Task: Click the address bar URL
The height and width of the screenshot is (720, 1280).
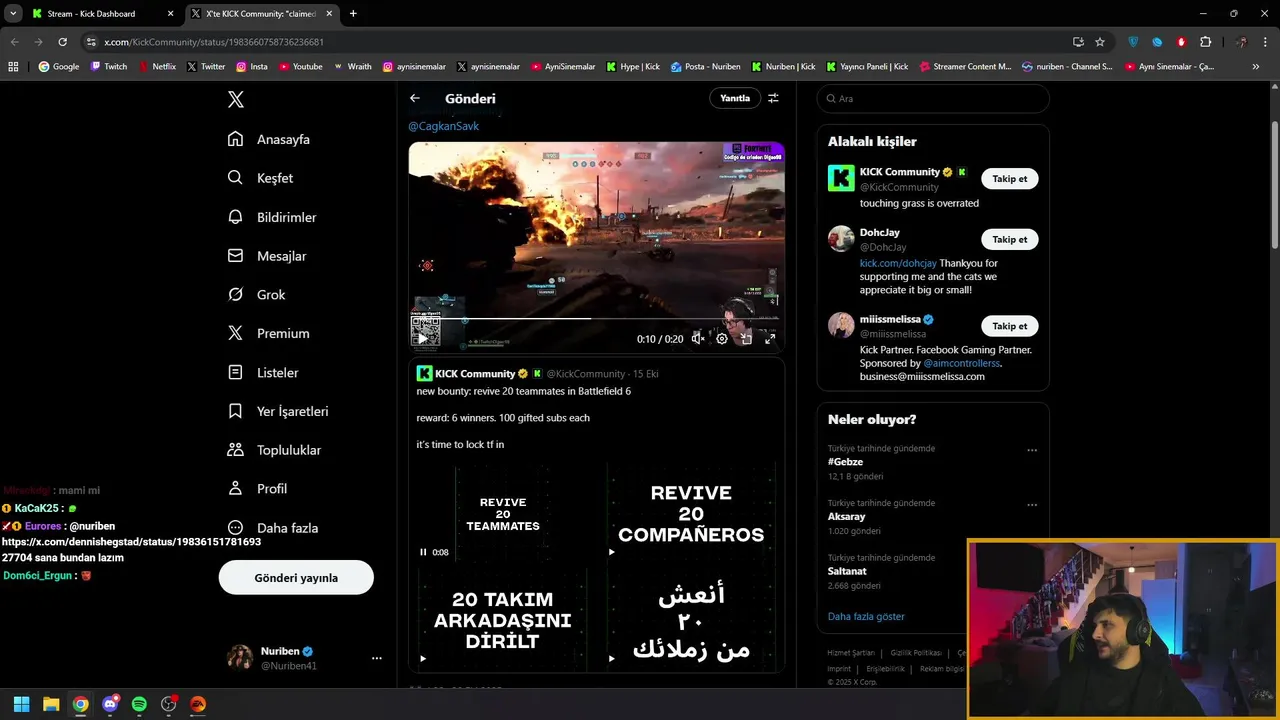Action: [214, 42]
